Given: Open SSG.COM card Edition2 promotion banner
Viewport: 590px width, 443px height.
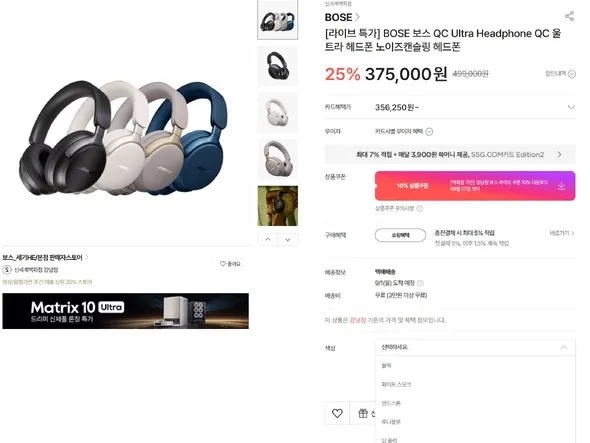Looking at the screenshot, I should tap(450, 155).
